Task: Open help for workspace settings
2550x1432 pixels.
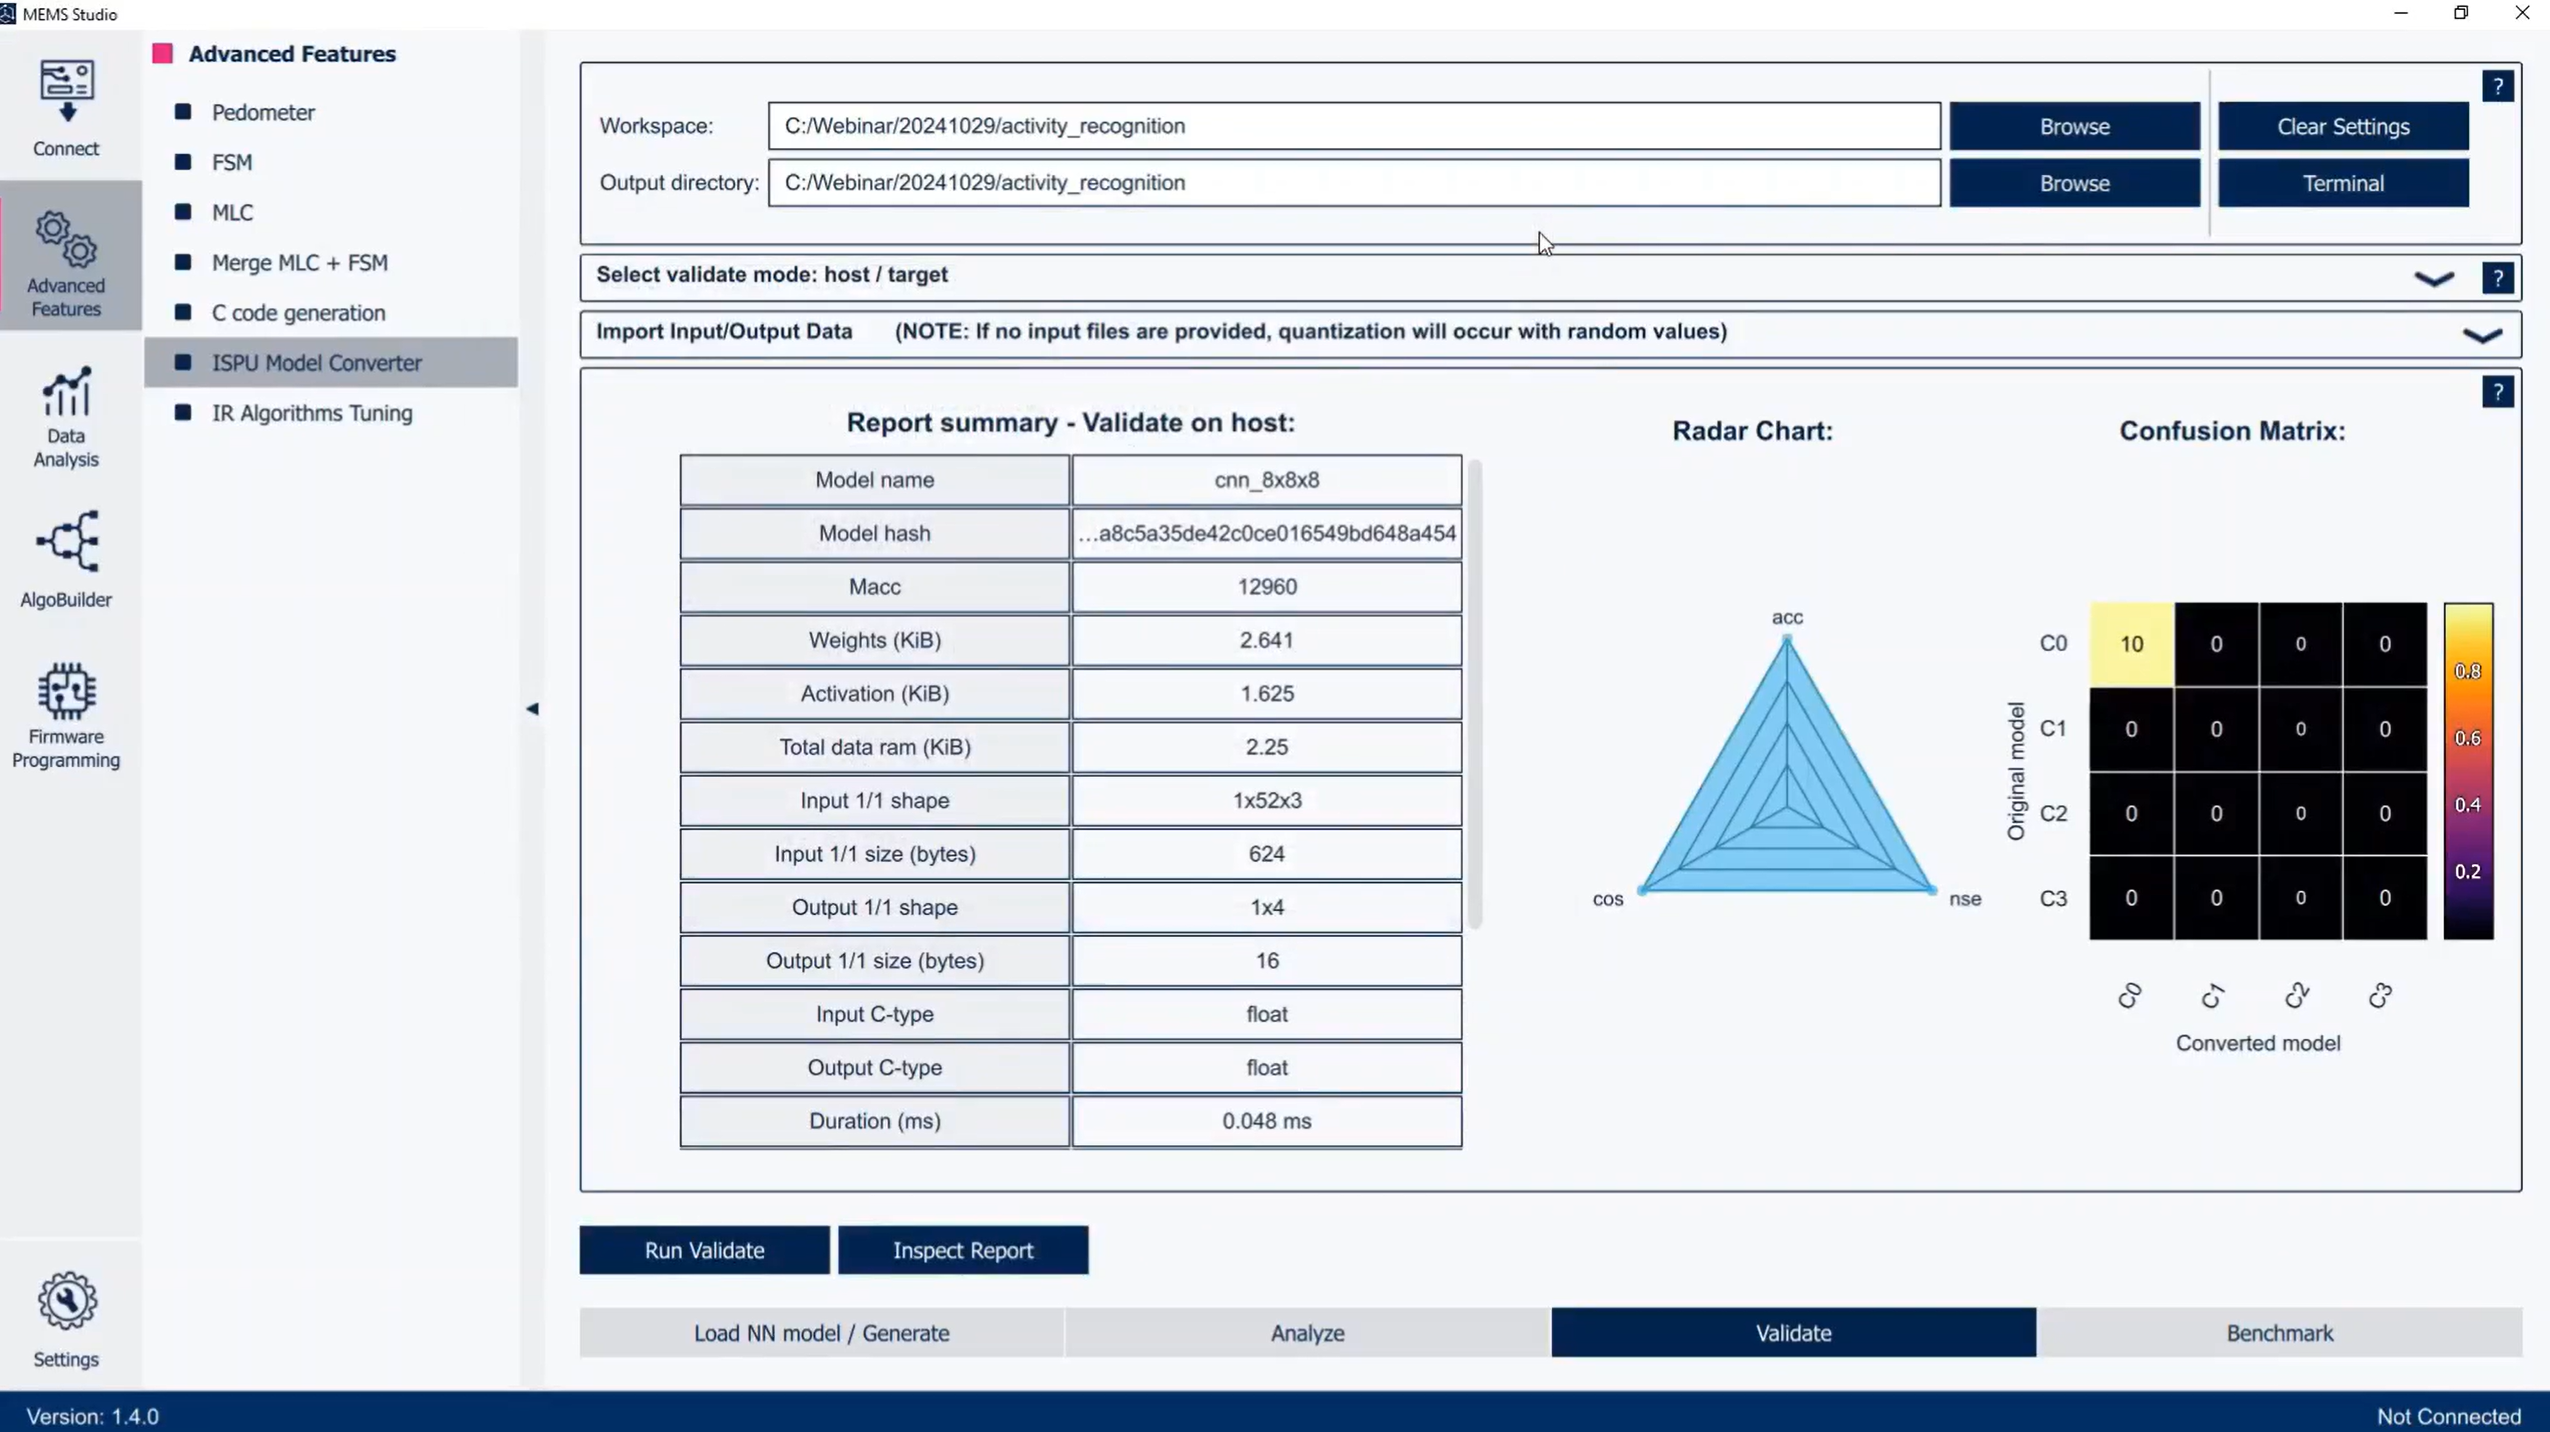Action: (x=2499, y=86)
